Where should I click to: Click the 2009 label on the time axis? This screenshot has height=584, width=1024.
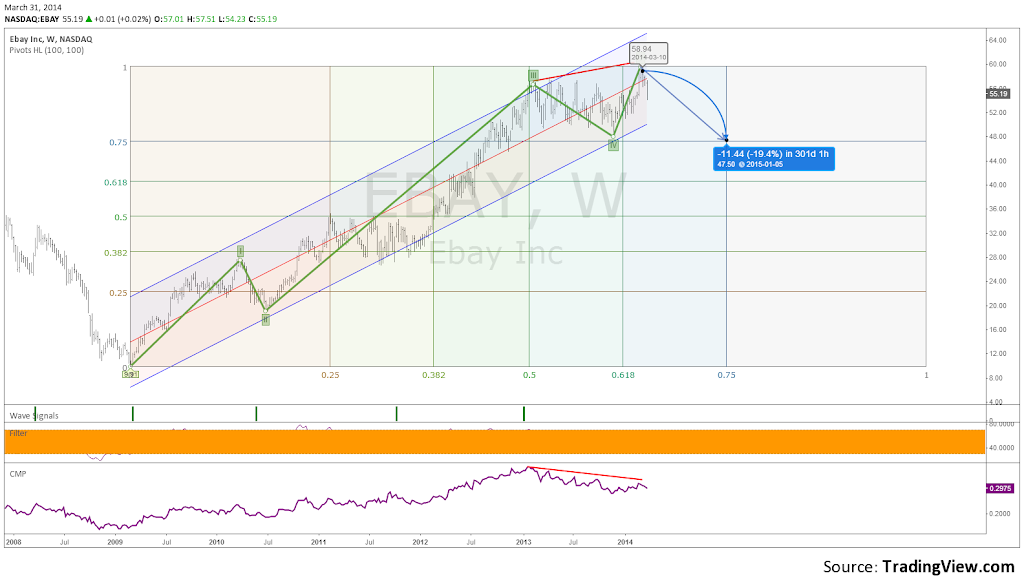point(115,542)
